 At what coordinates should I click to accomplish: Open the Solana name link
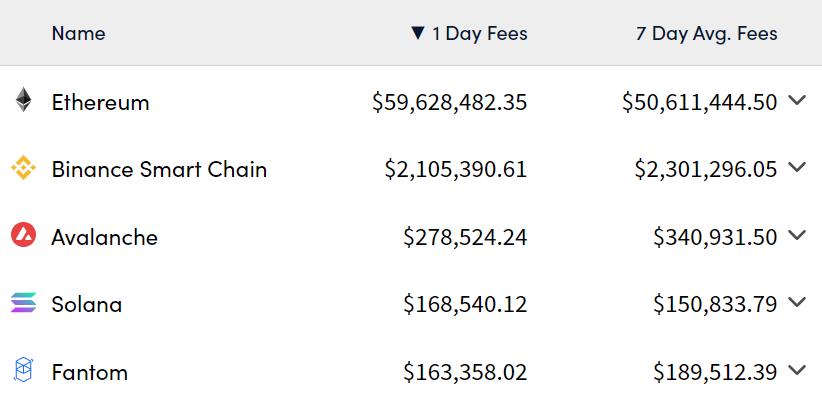click(86, 304)
